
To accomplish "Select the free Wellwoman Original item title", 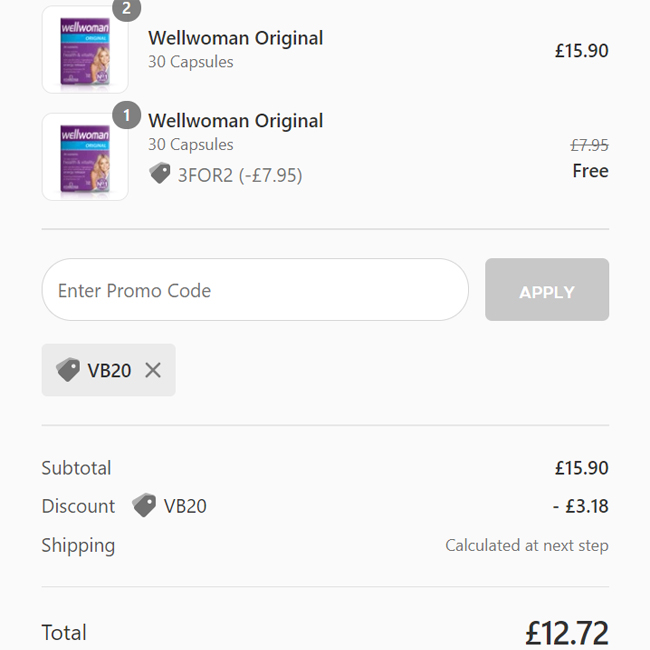I will click(x=235, y=121).
